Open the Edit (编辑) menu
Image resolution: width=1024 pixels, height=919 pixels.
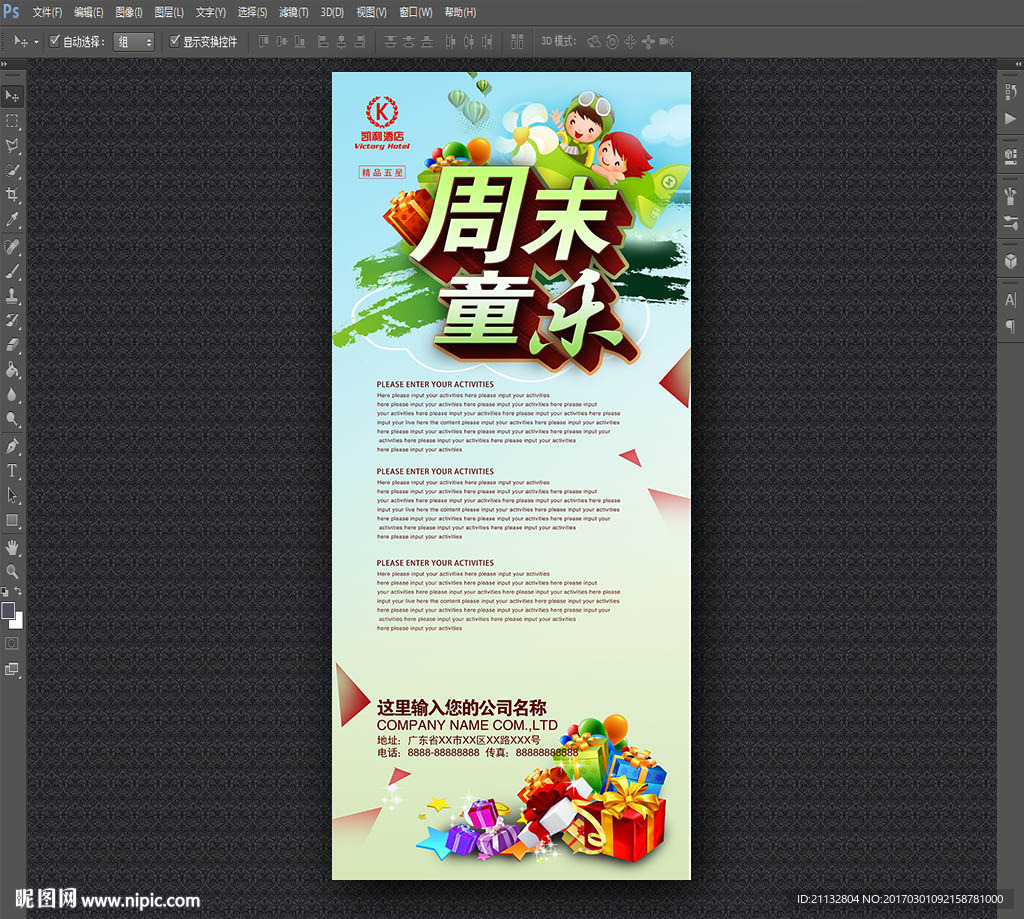[x=89, y=12]
